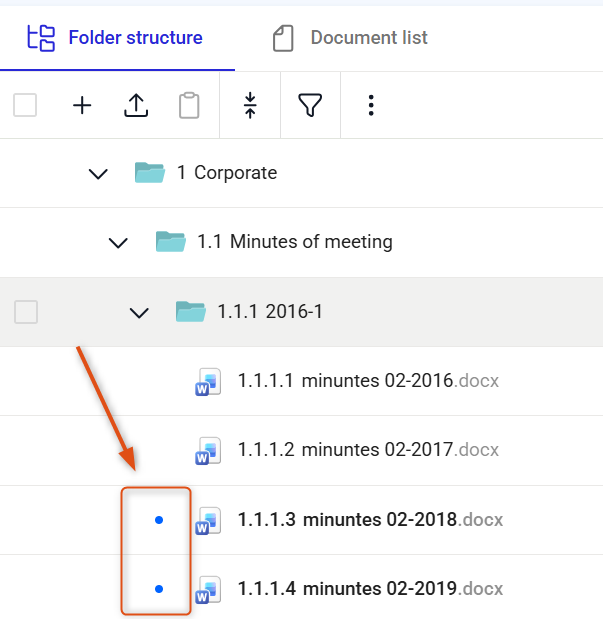This screenshot has width=603, height=619.
Task: Click Word icon of minuntes 02-2016.docx
Action: pyautogui.click(x=208, y=381)
